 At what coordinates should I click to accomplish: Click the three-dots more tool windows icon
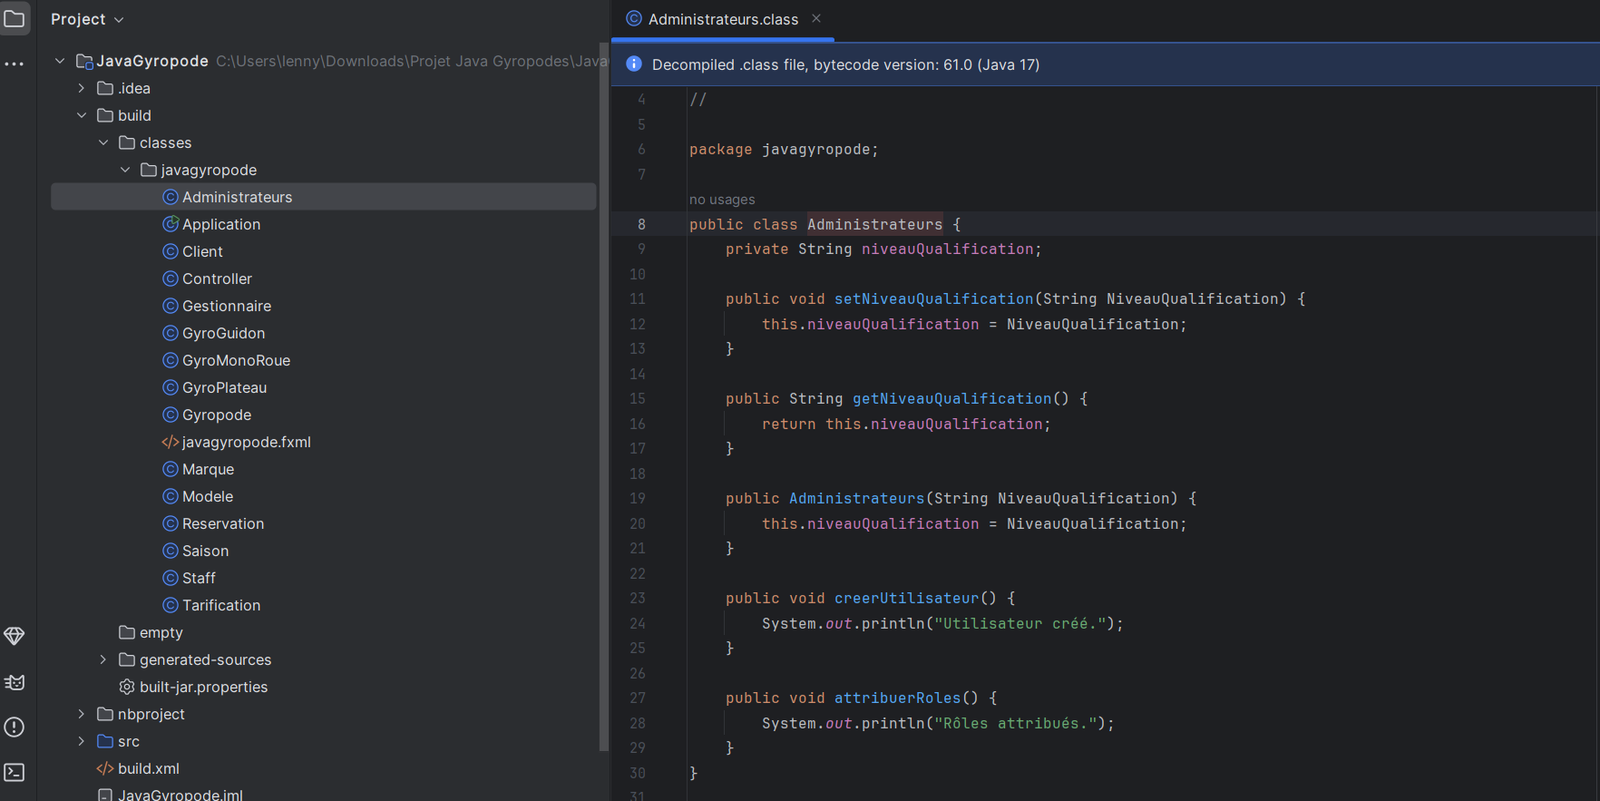[x=14, y=64]
